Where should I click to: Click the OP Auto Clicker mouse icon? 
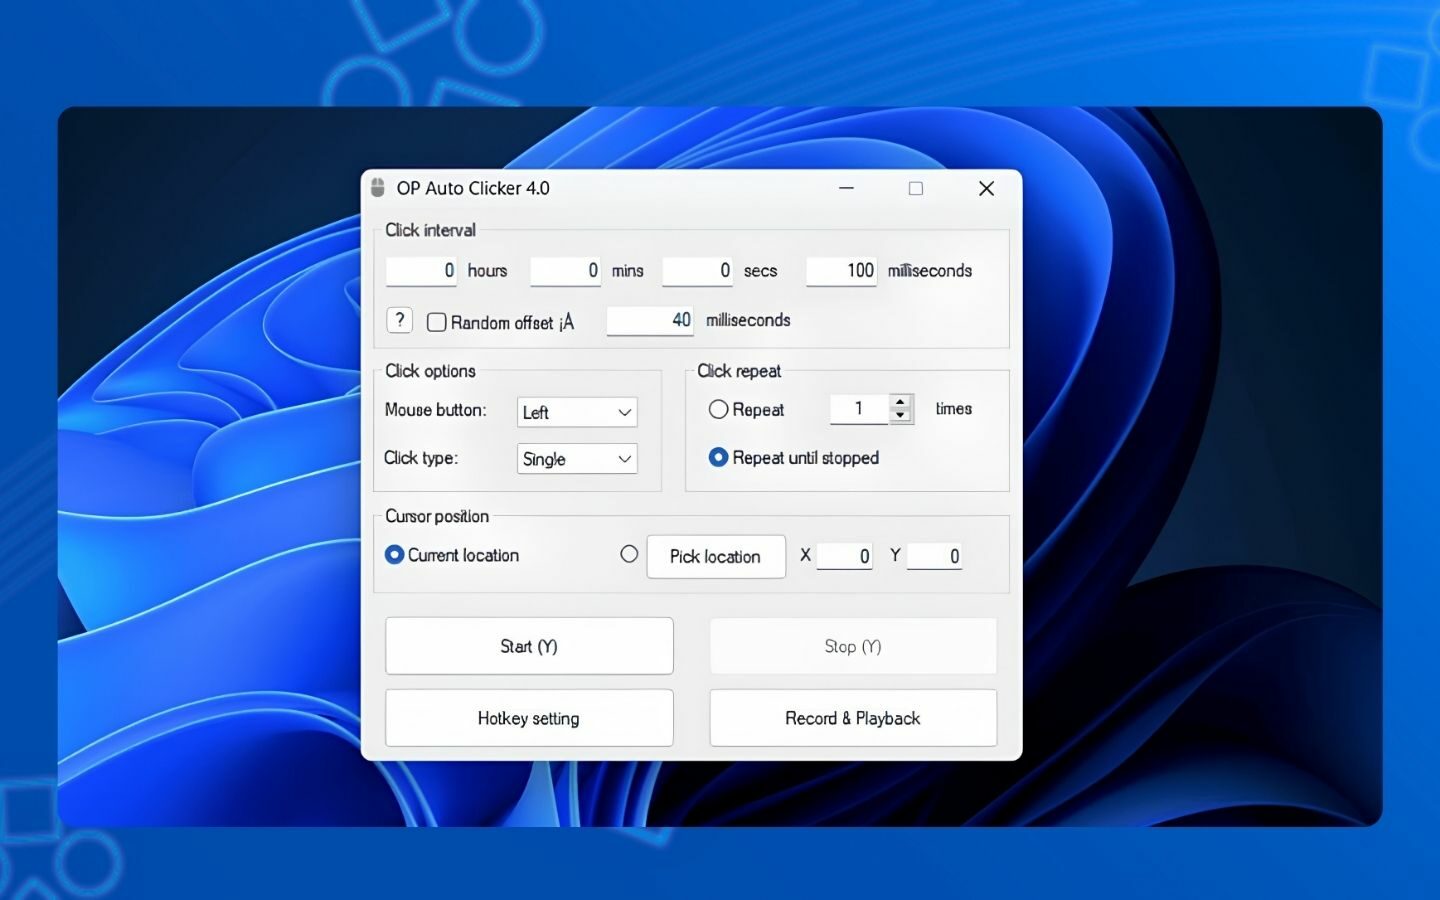coord(378,188)
